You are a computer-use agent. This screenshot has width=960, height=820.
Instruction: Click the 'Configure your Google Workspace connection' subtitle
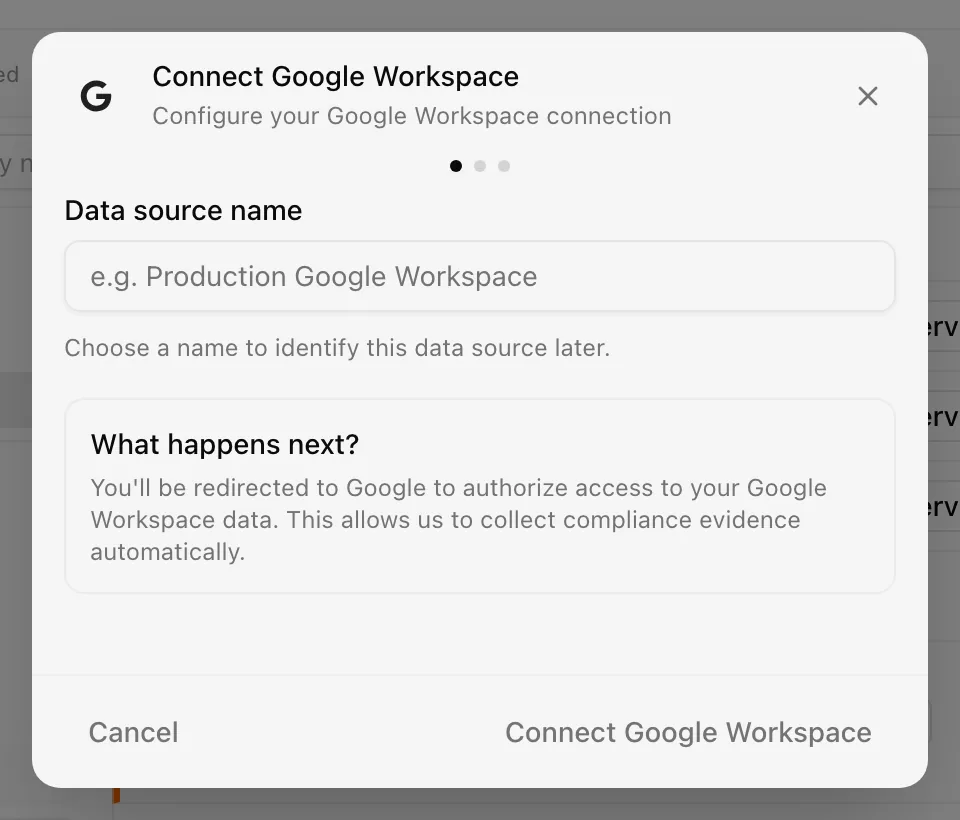click(412, 116)
